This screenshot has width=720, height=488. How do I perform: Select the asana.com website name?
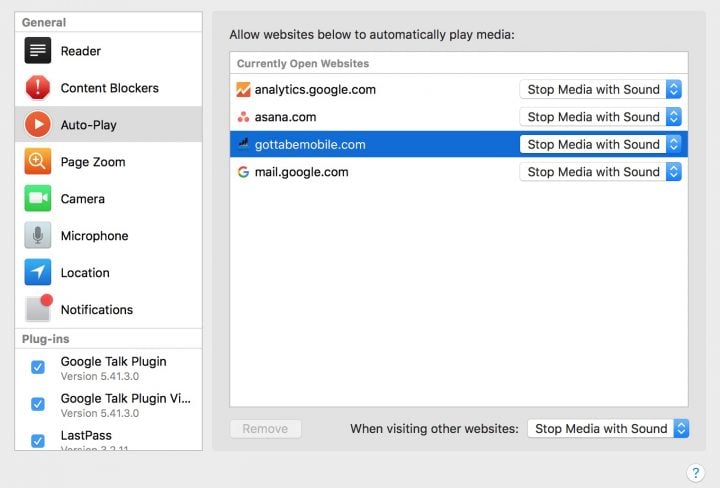285,117
